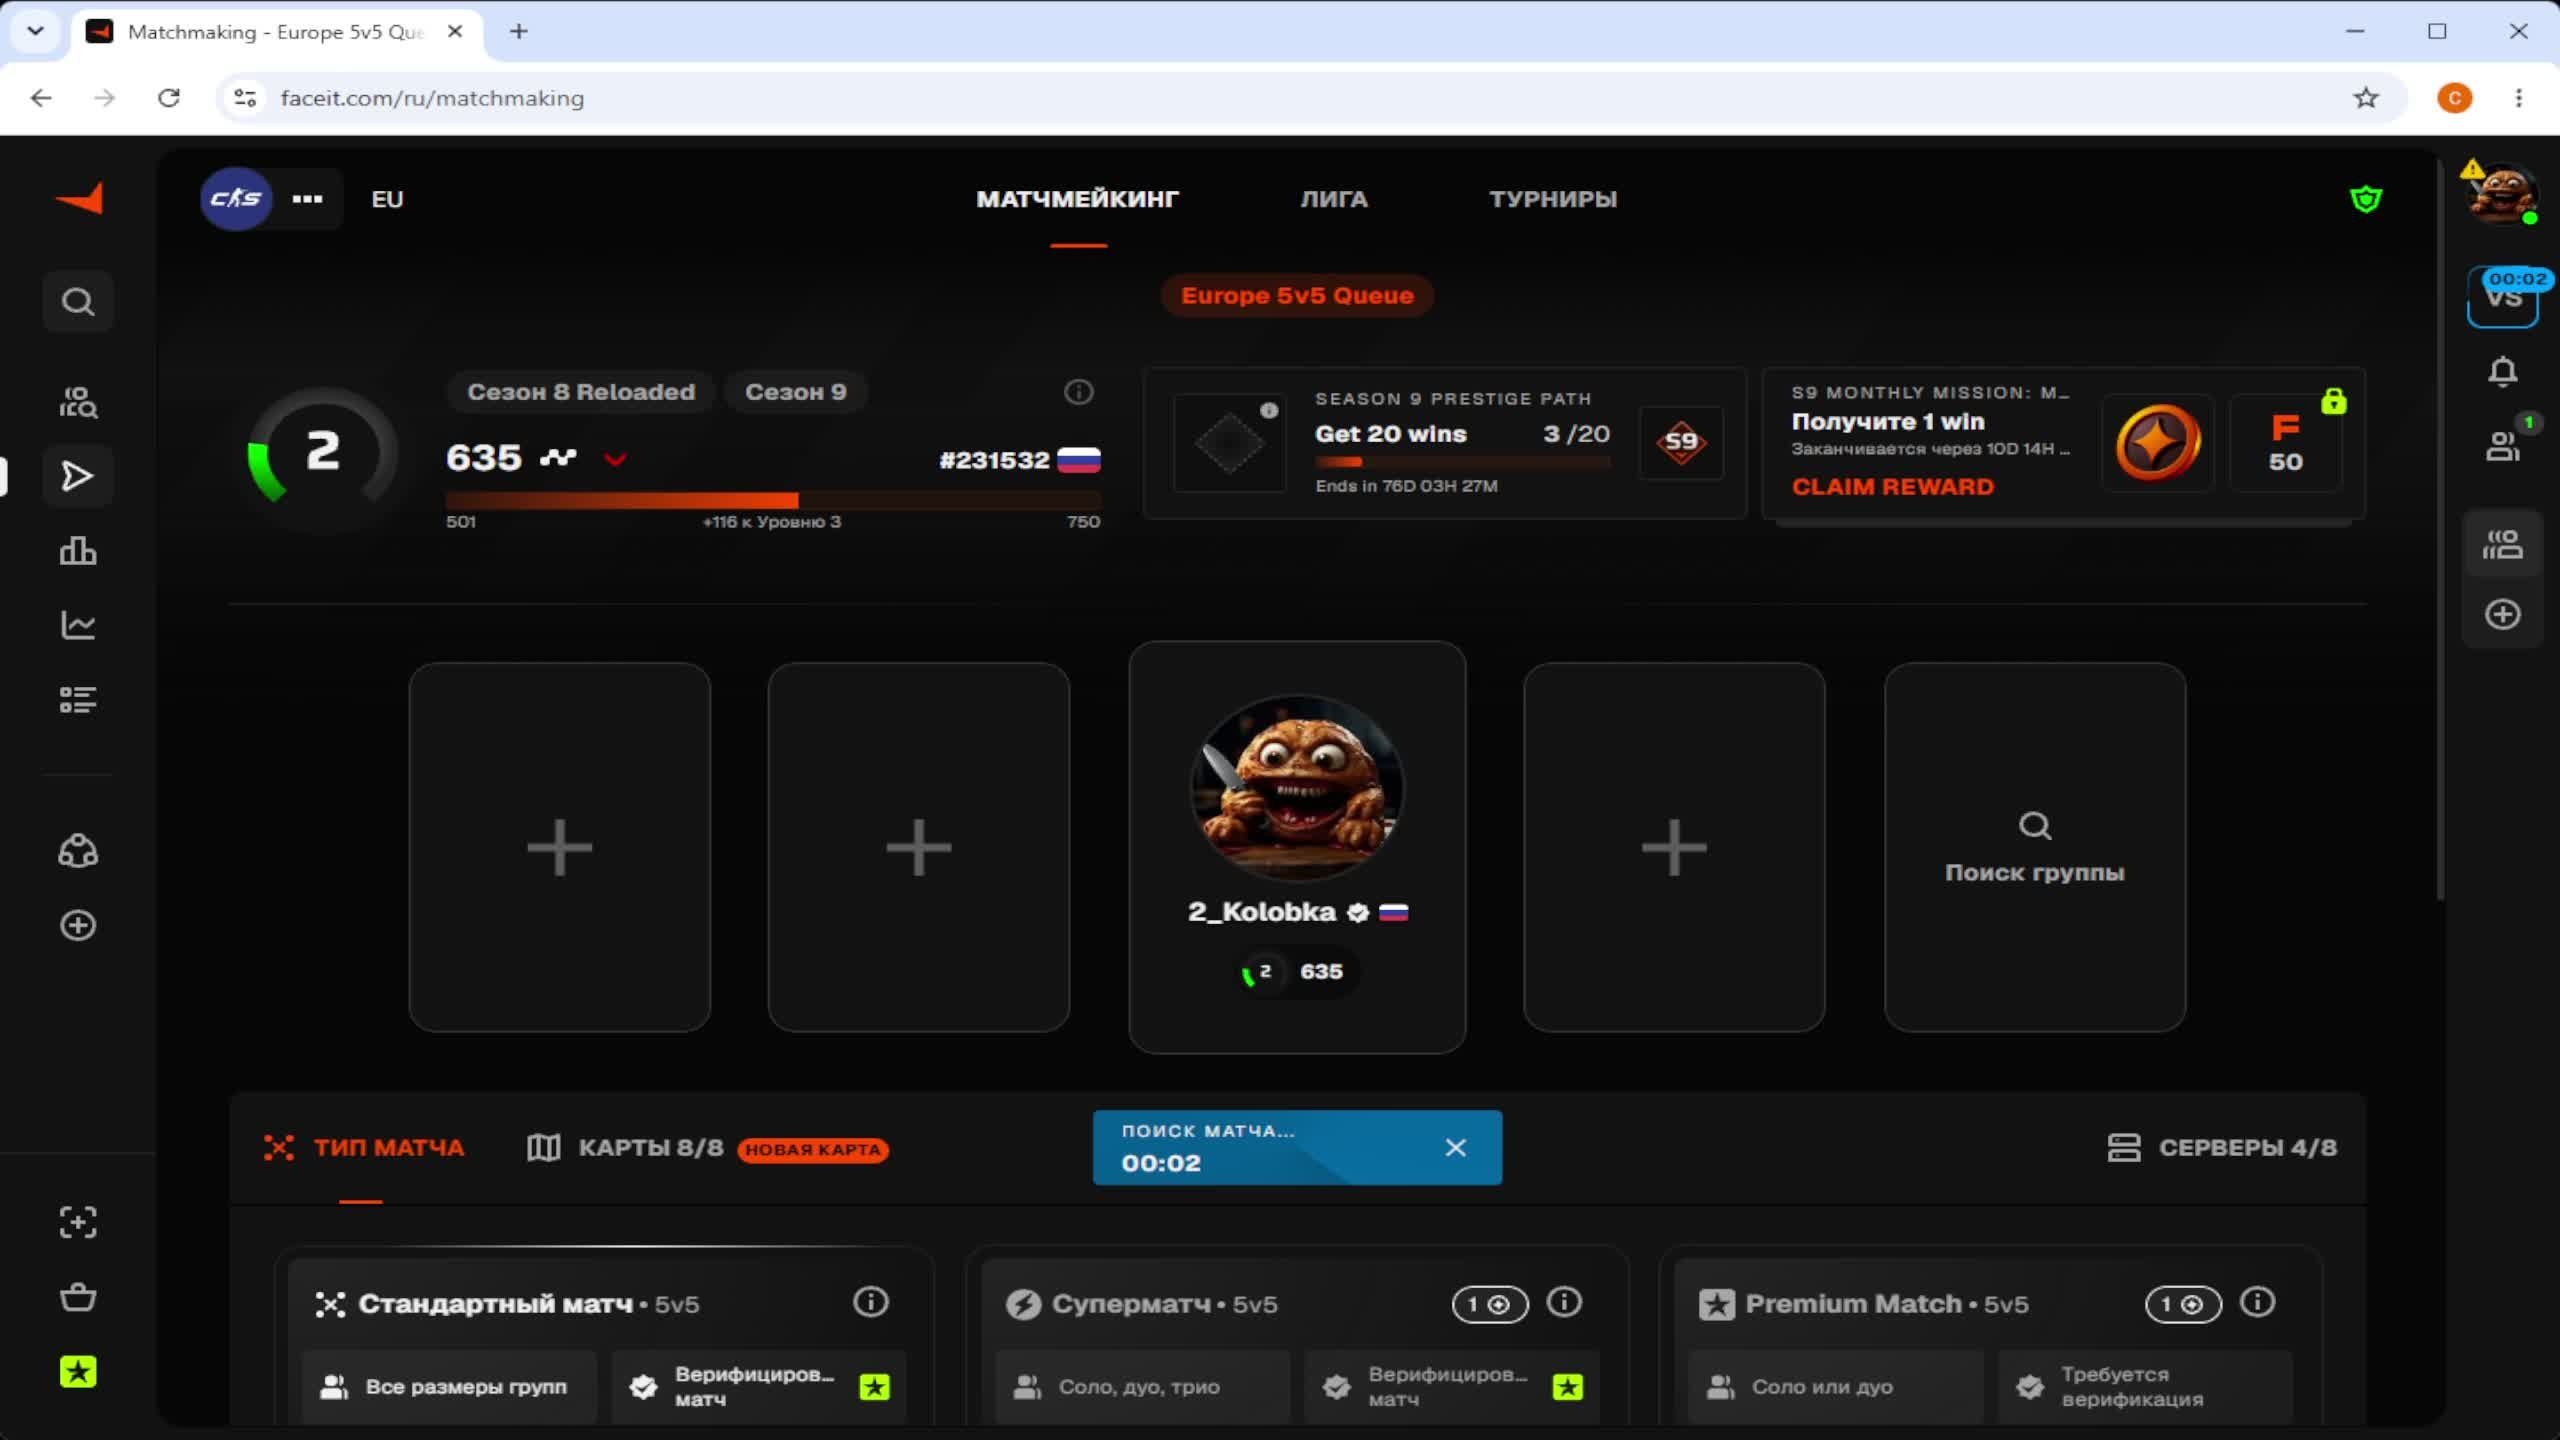Image resolution: width=2560 pixels, height=1440 pixels.
Task: Show info for Стандартный матч
Action: (871, 1302)
